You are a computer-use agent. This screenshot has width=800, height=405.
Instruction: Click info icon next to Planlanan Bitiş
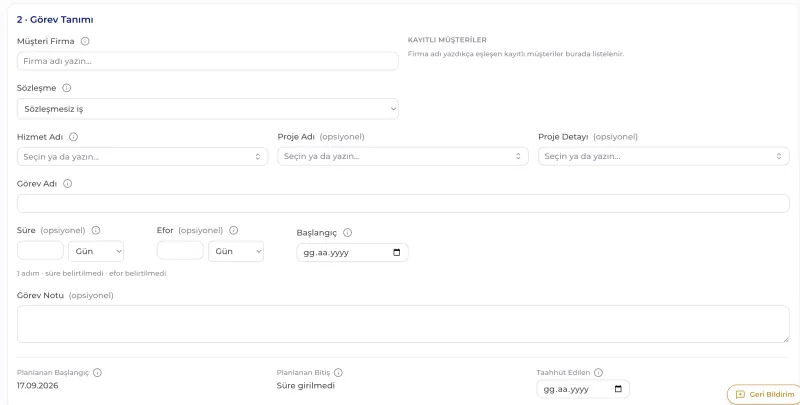pyautogui.click(x=338, y=372)
